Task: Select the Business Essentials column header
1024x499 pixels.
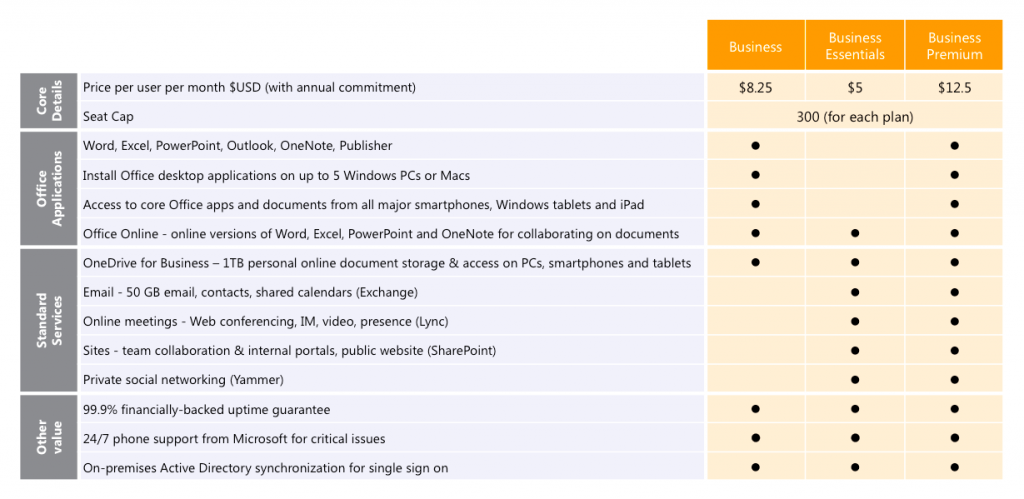Action: click(x=855, y=46)
